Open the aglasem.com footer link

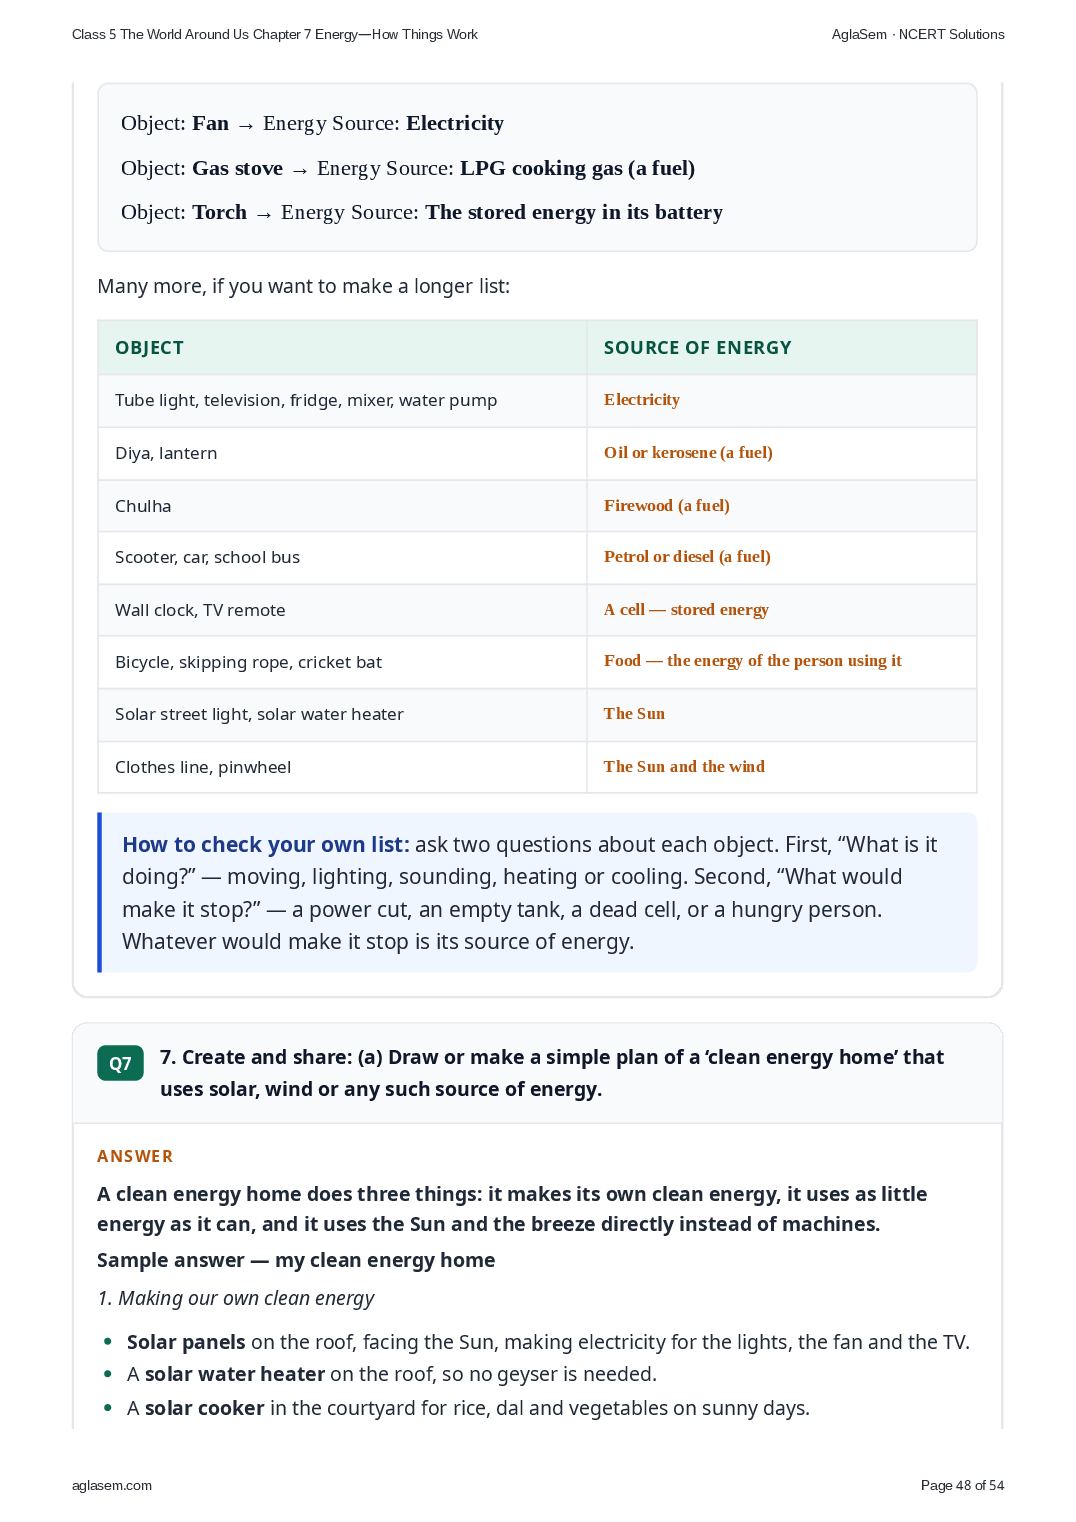pos(112,1485)
